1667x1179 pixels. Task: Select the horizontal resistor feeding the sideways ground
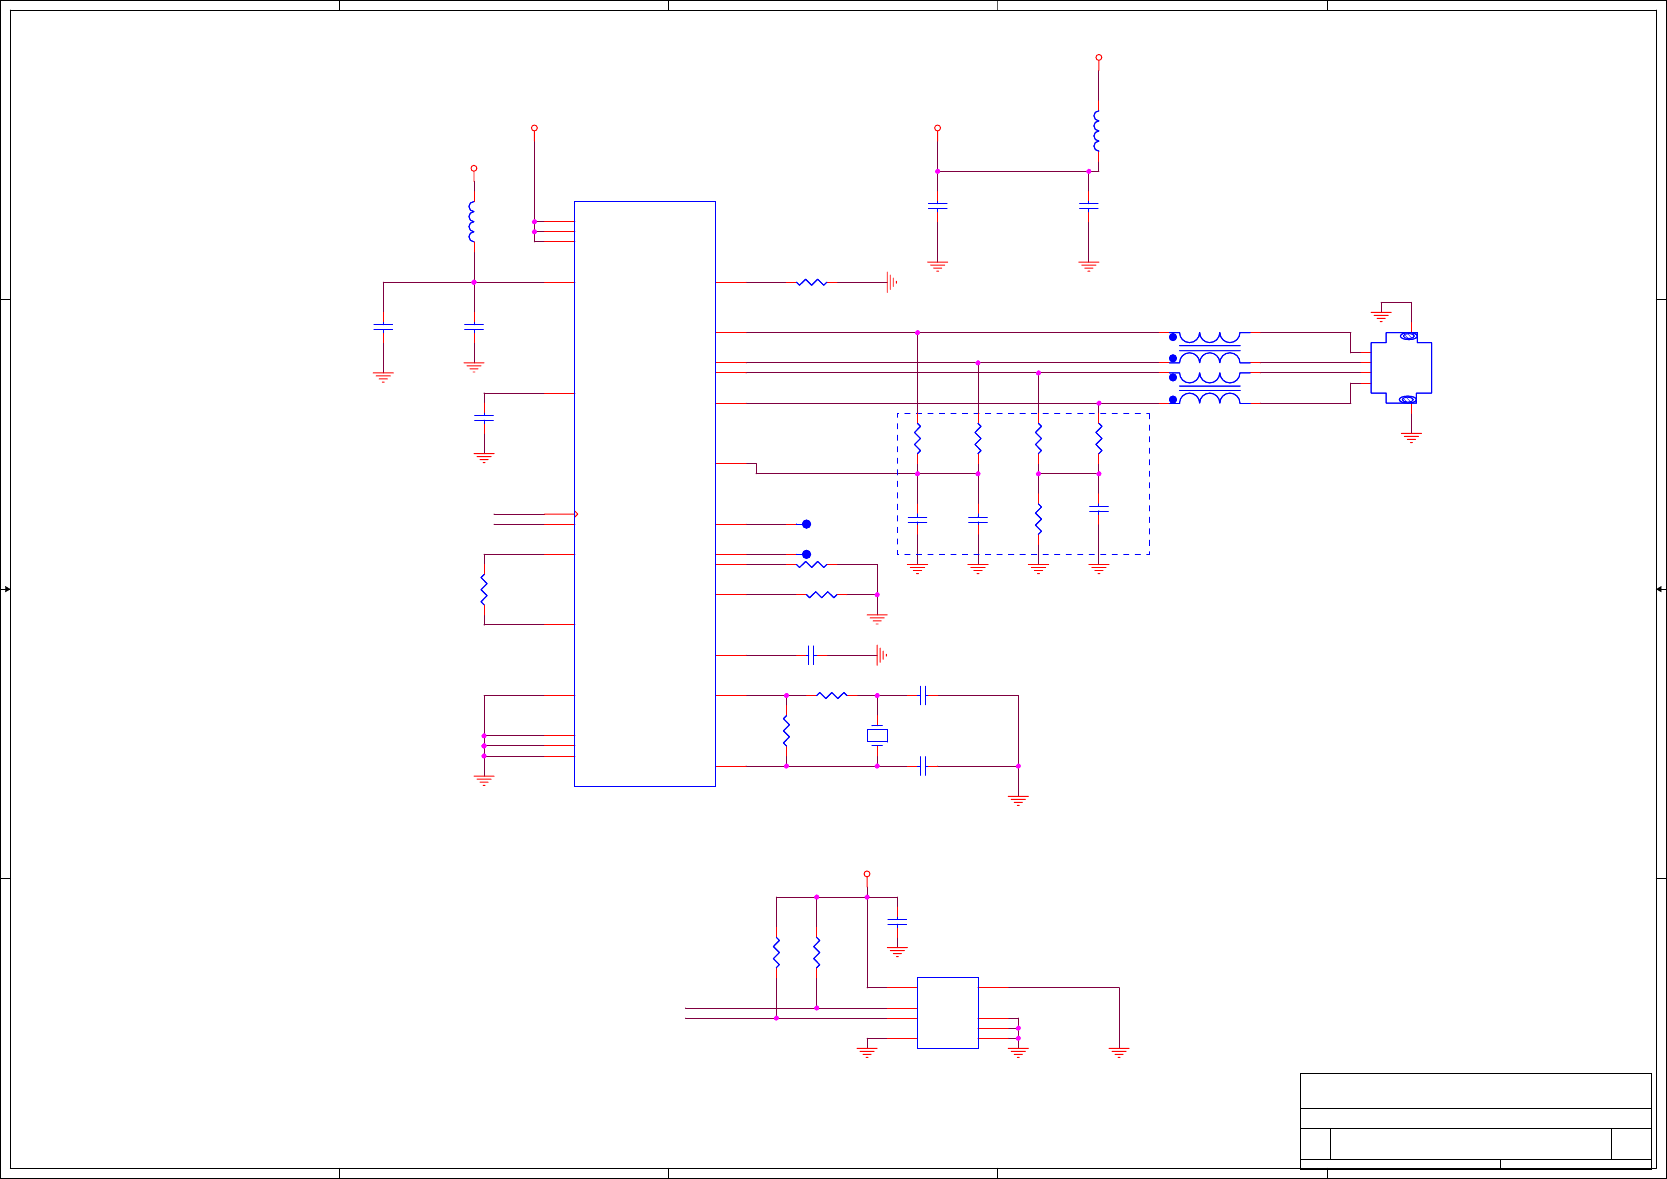(812, 283)
